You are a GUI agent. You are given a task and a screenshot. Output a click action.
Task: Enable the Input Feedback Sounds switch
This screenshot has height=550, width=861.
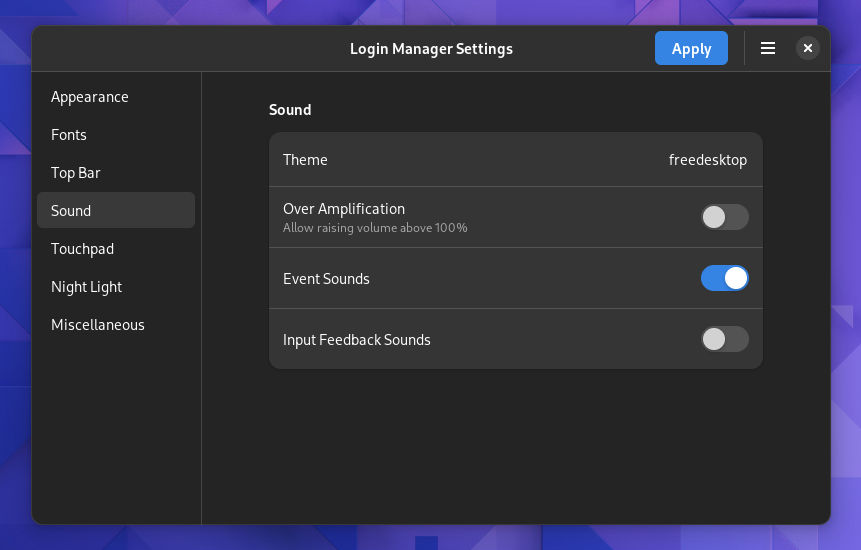[x=724, y=339]
